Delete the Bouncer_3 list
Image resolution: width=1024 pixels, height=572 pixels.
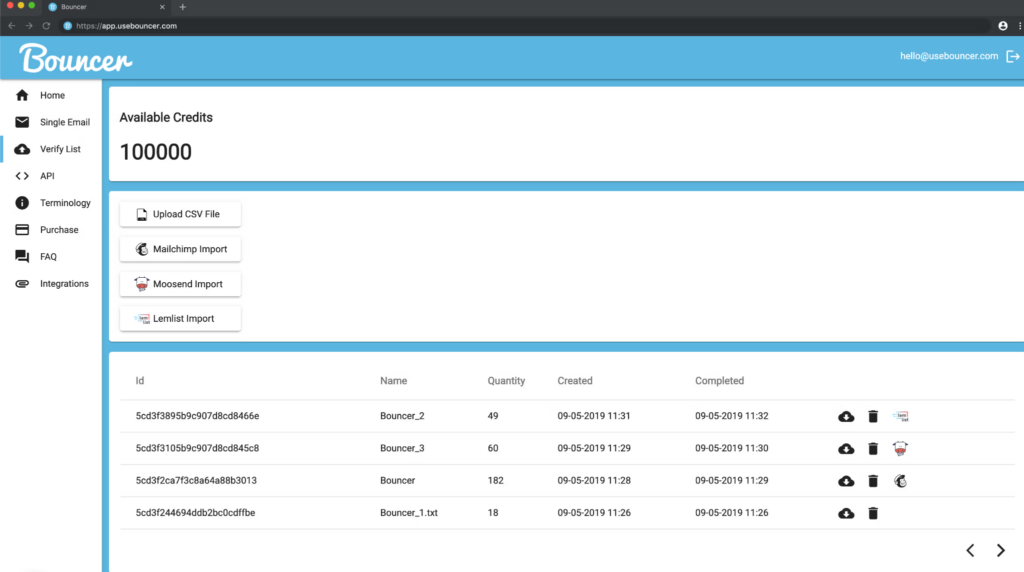[x=873, y=449]
